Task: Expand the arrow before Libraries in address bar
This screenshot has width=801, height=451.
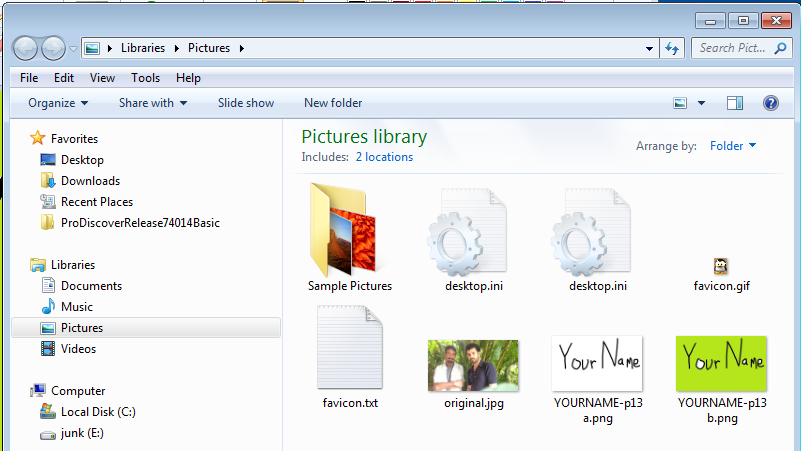Action: tap(109, 48)
